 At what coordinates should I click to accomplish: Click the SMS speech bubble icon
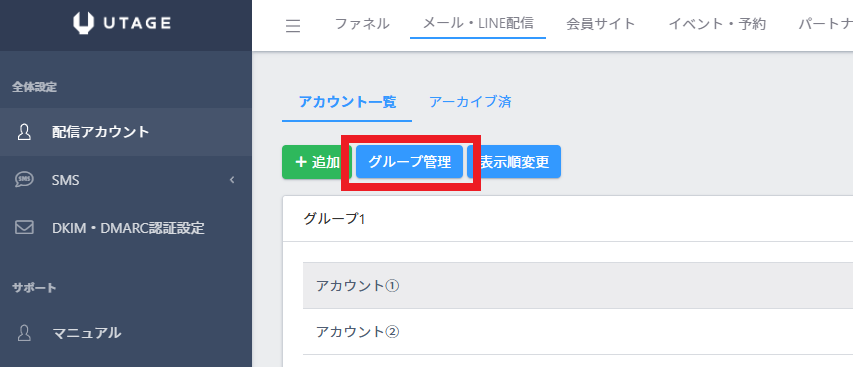[x=24, y=179]
